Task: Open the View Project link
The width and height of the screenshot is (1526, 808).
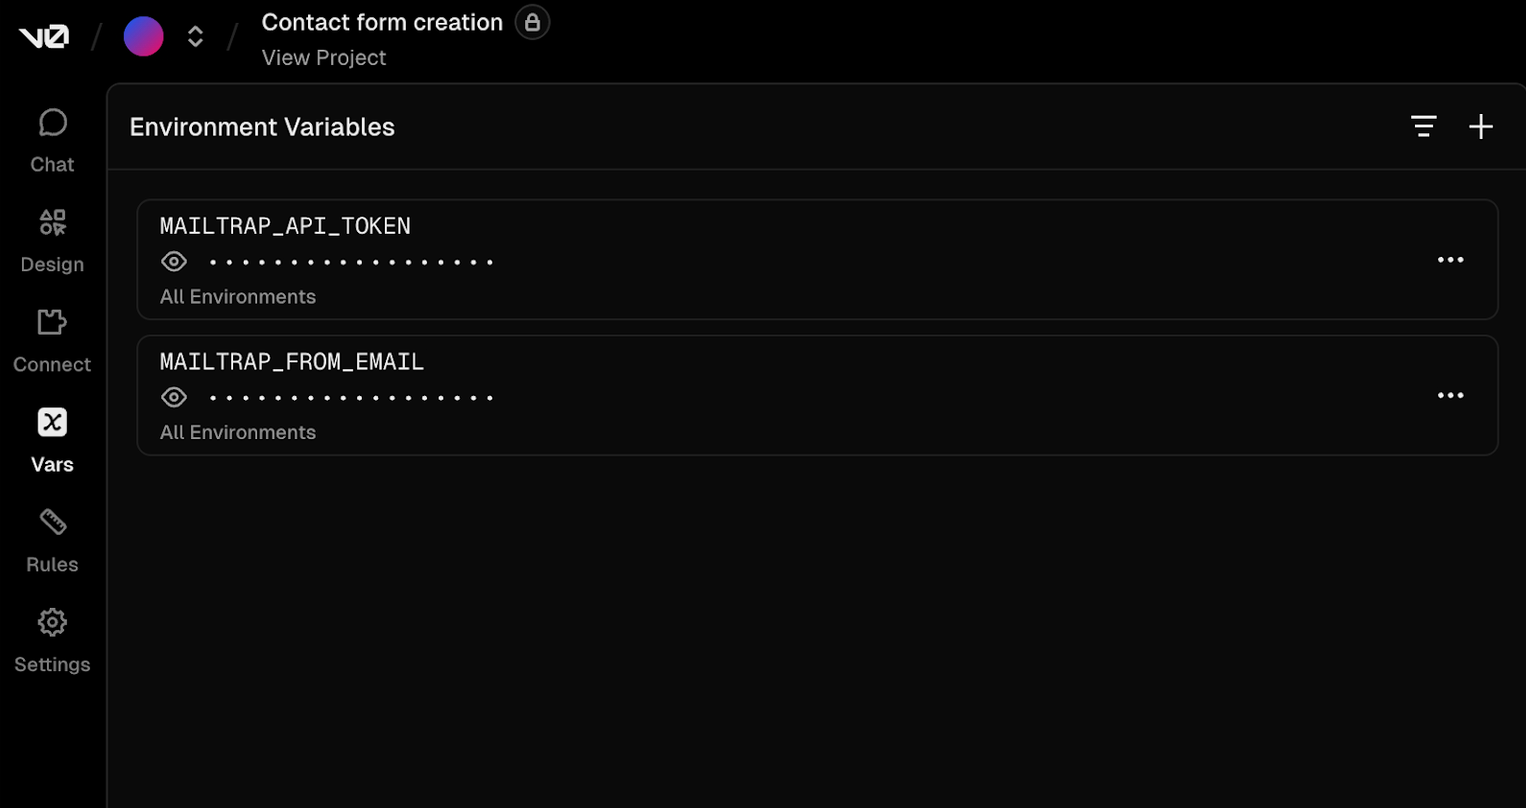Action: [x=323, y=57]
